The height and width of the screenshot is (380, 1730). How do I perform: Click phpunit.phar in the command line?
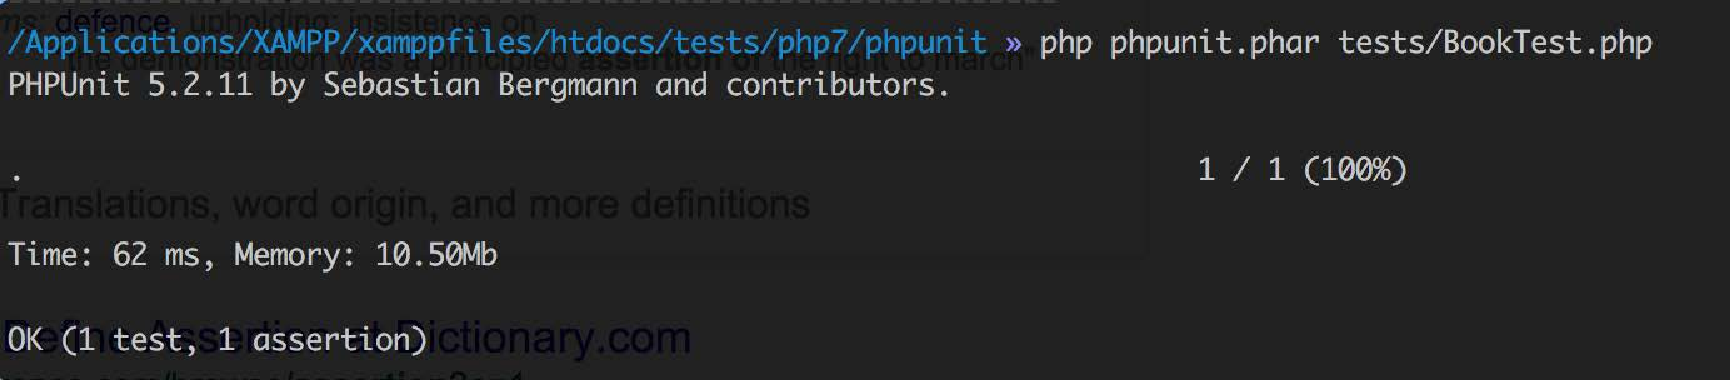1214,44
